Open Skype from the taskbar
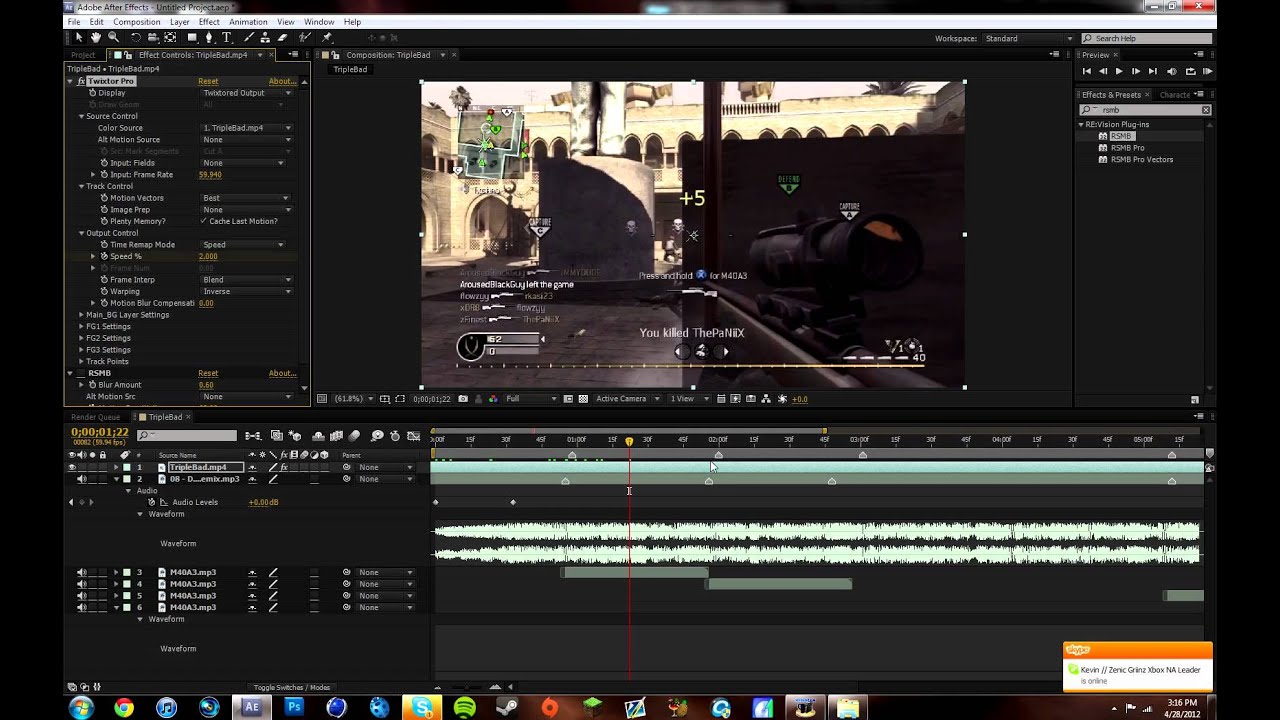 (422, 707)
